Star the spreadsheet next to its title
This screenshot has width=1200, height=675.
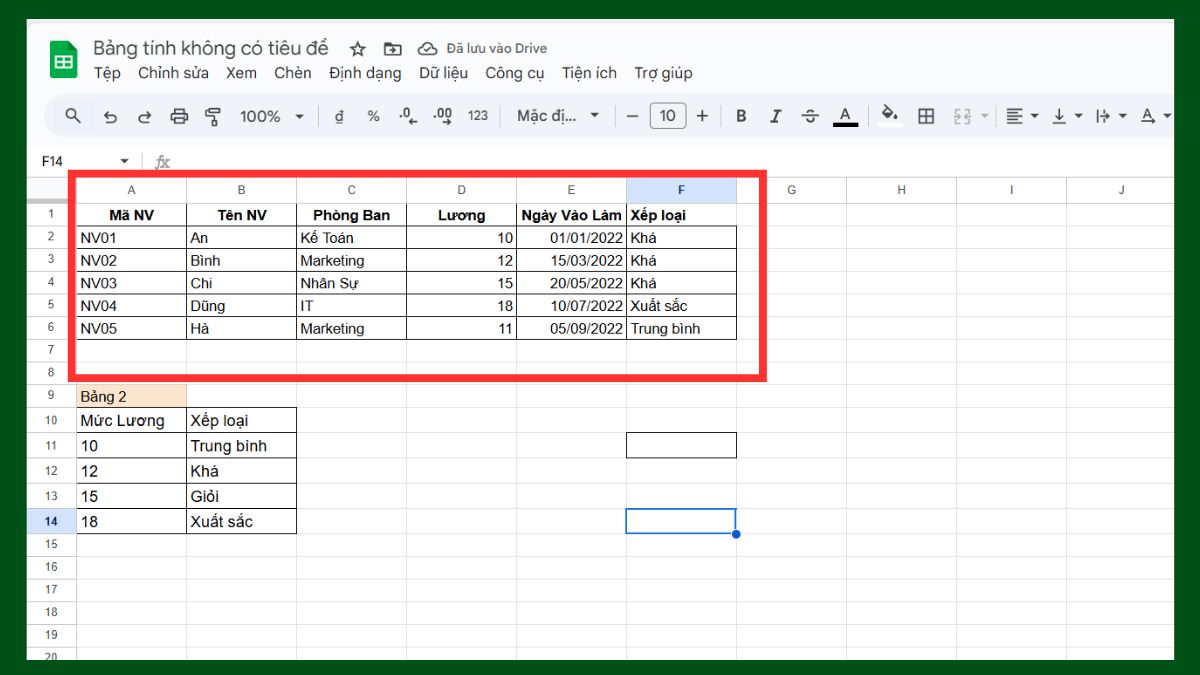[x=356, y=47]
